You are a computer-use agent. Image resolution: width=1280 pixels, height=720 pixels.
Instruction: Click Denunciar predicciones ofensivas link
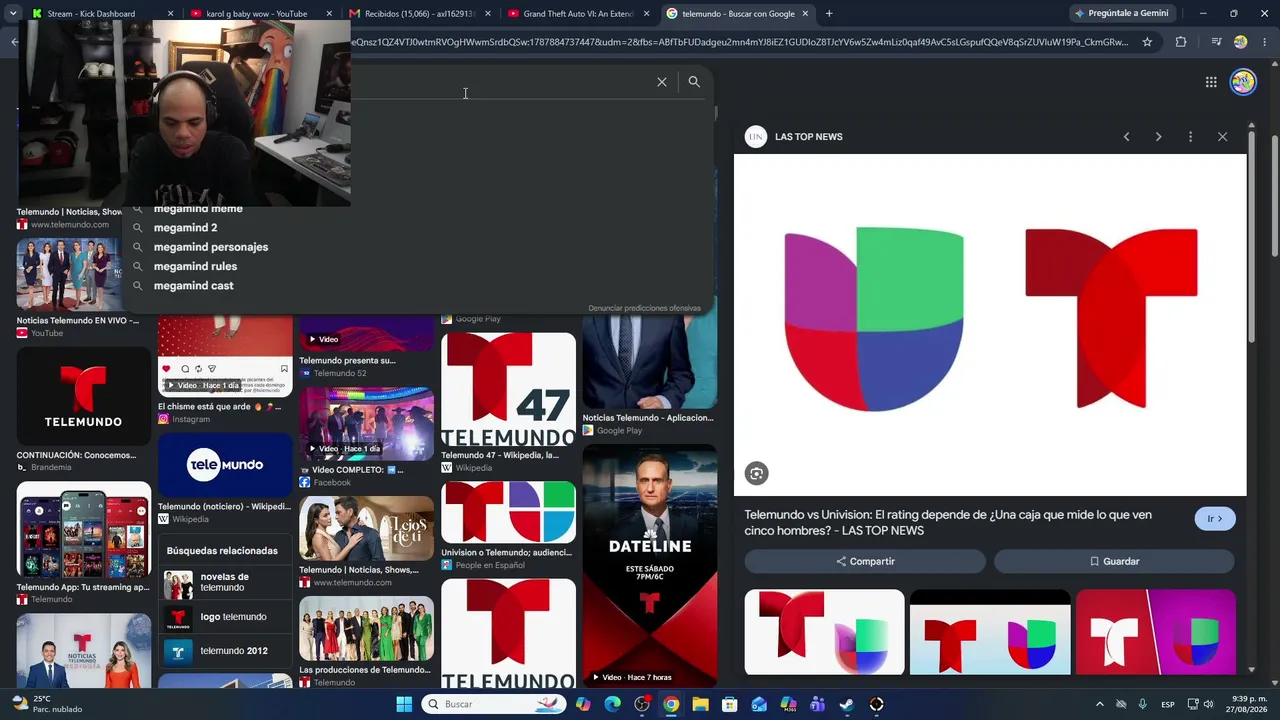coord(644,308)
